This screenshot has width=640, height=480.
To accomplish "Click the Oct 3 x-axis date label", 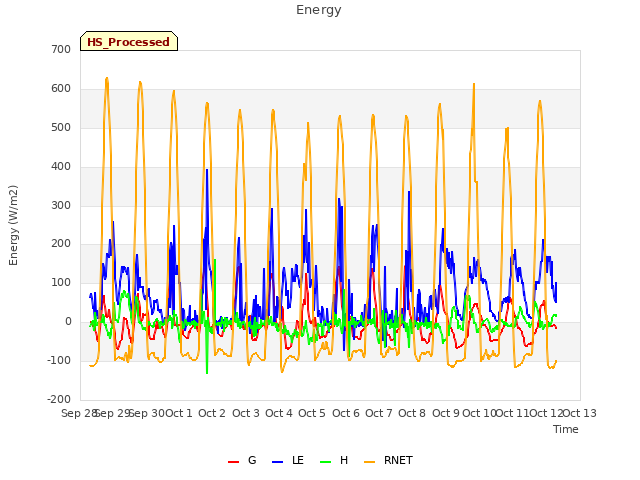I will point(246,413).
